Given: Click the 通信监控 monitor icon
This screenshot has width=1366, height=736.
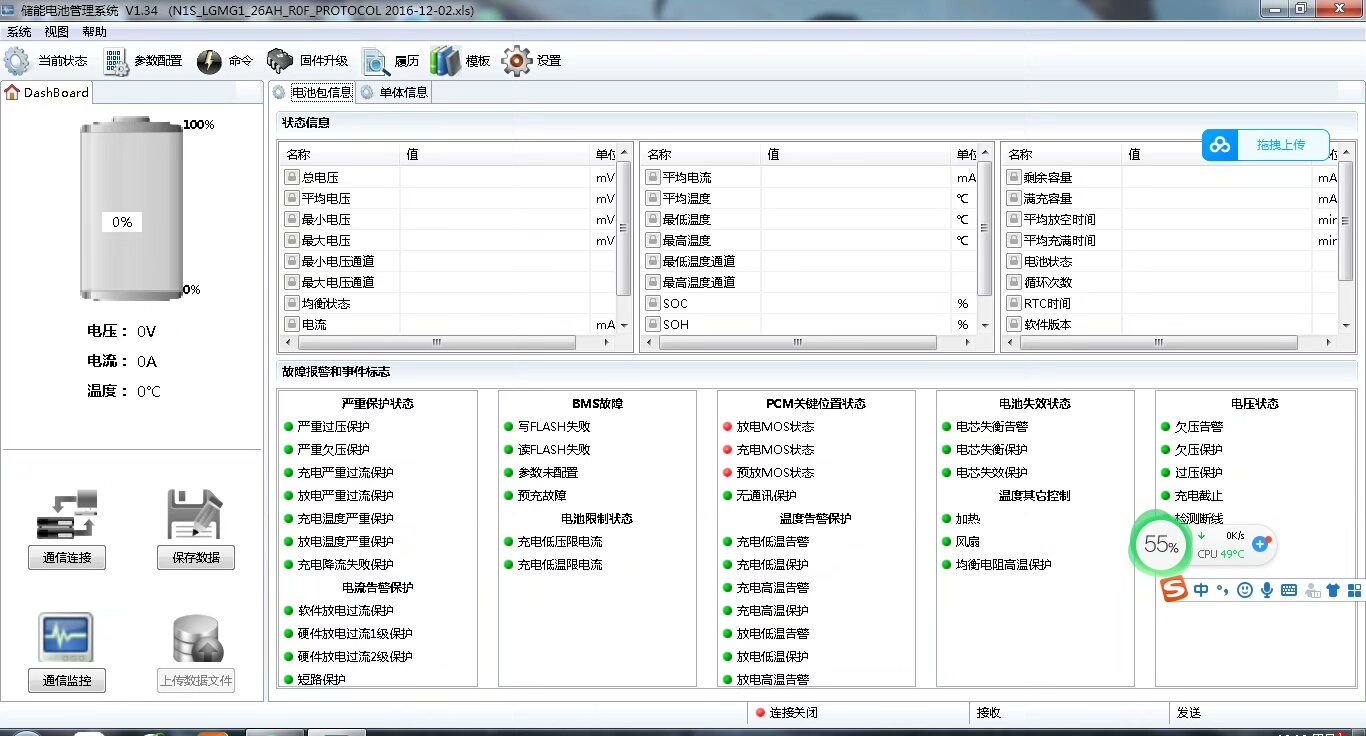Looking at the screenshot, I should (66, 638).
